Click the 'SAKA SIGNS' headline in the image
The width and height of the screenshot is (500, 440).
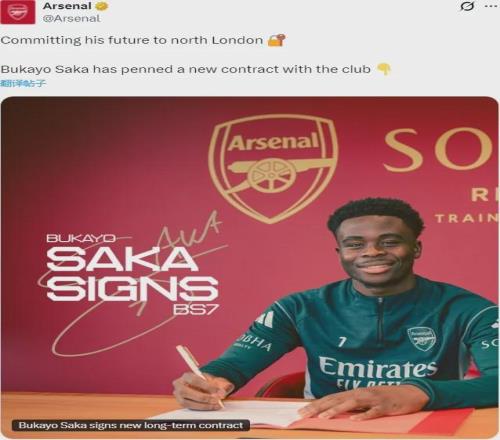[132, 274]
